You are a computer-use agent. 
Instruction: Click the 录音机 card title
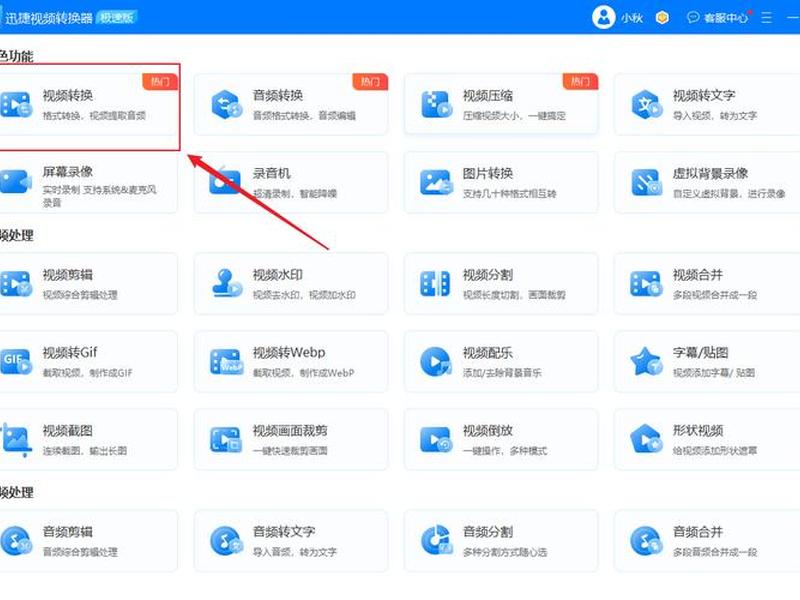(x=272, y=173)
